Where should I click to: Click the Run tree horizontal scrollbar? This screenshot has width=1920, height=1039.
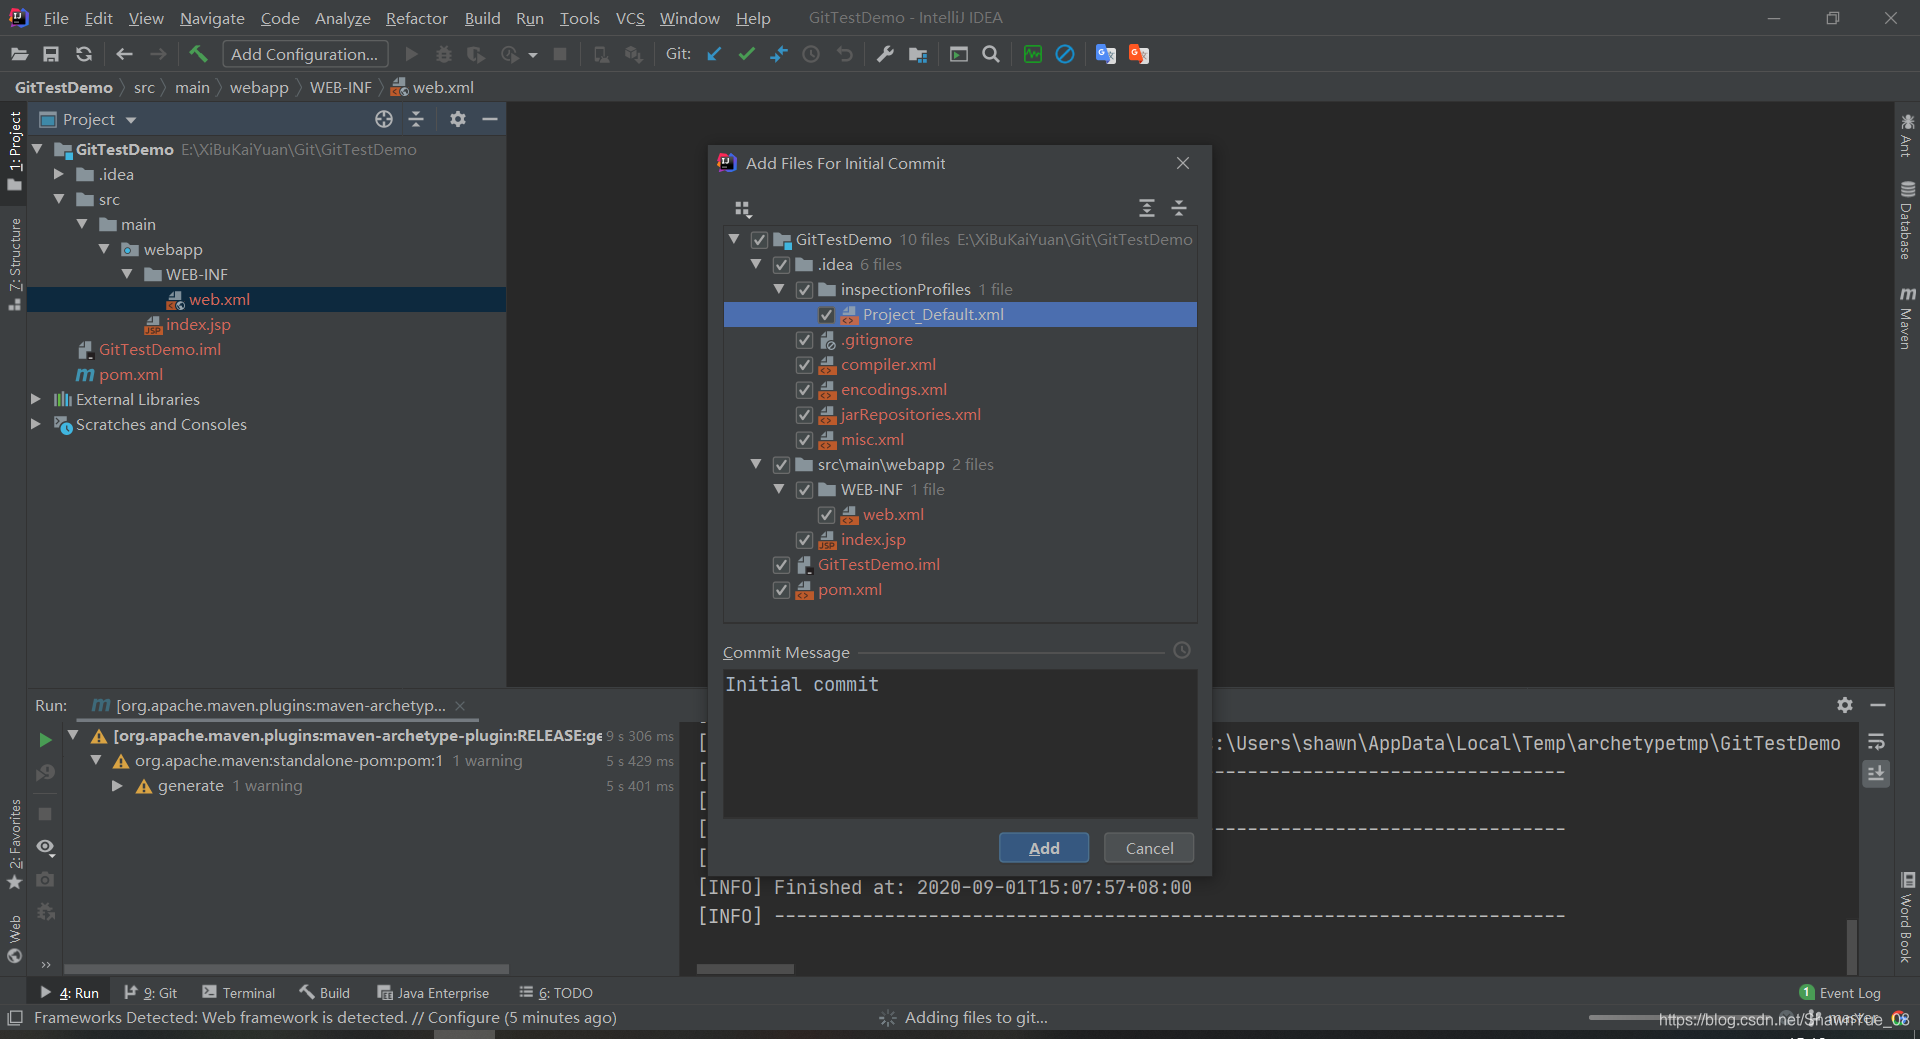pos(286,969)
